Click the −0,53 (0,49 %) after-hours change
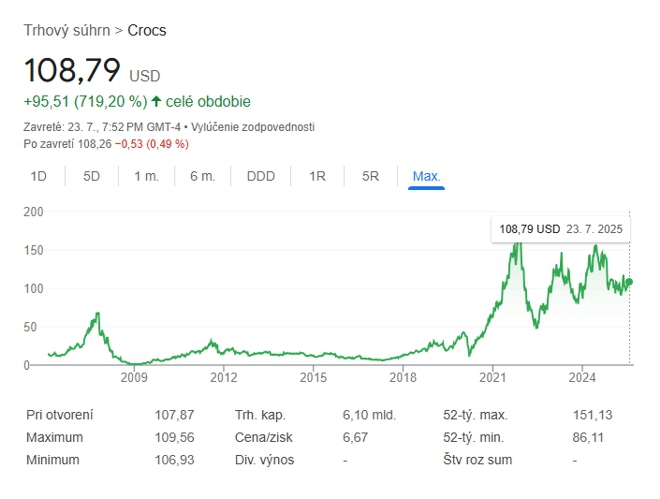 point(152,144)
